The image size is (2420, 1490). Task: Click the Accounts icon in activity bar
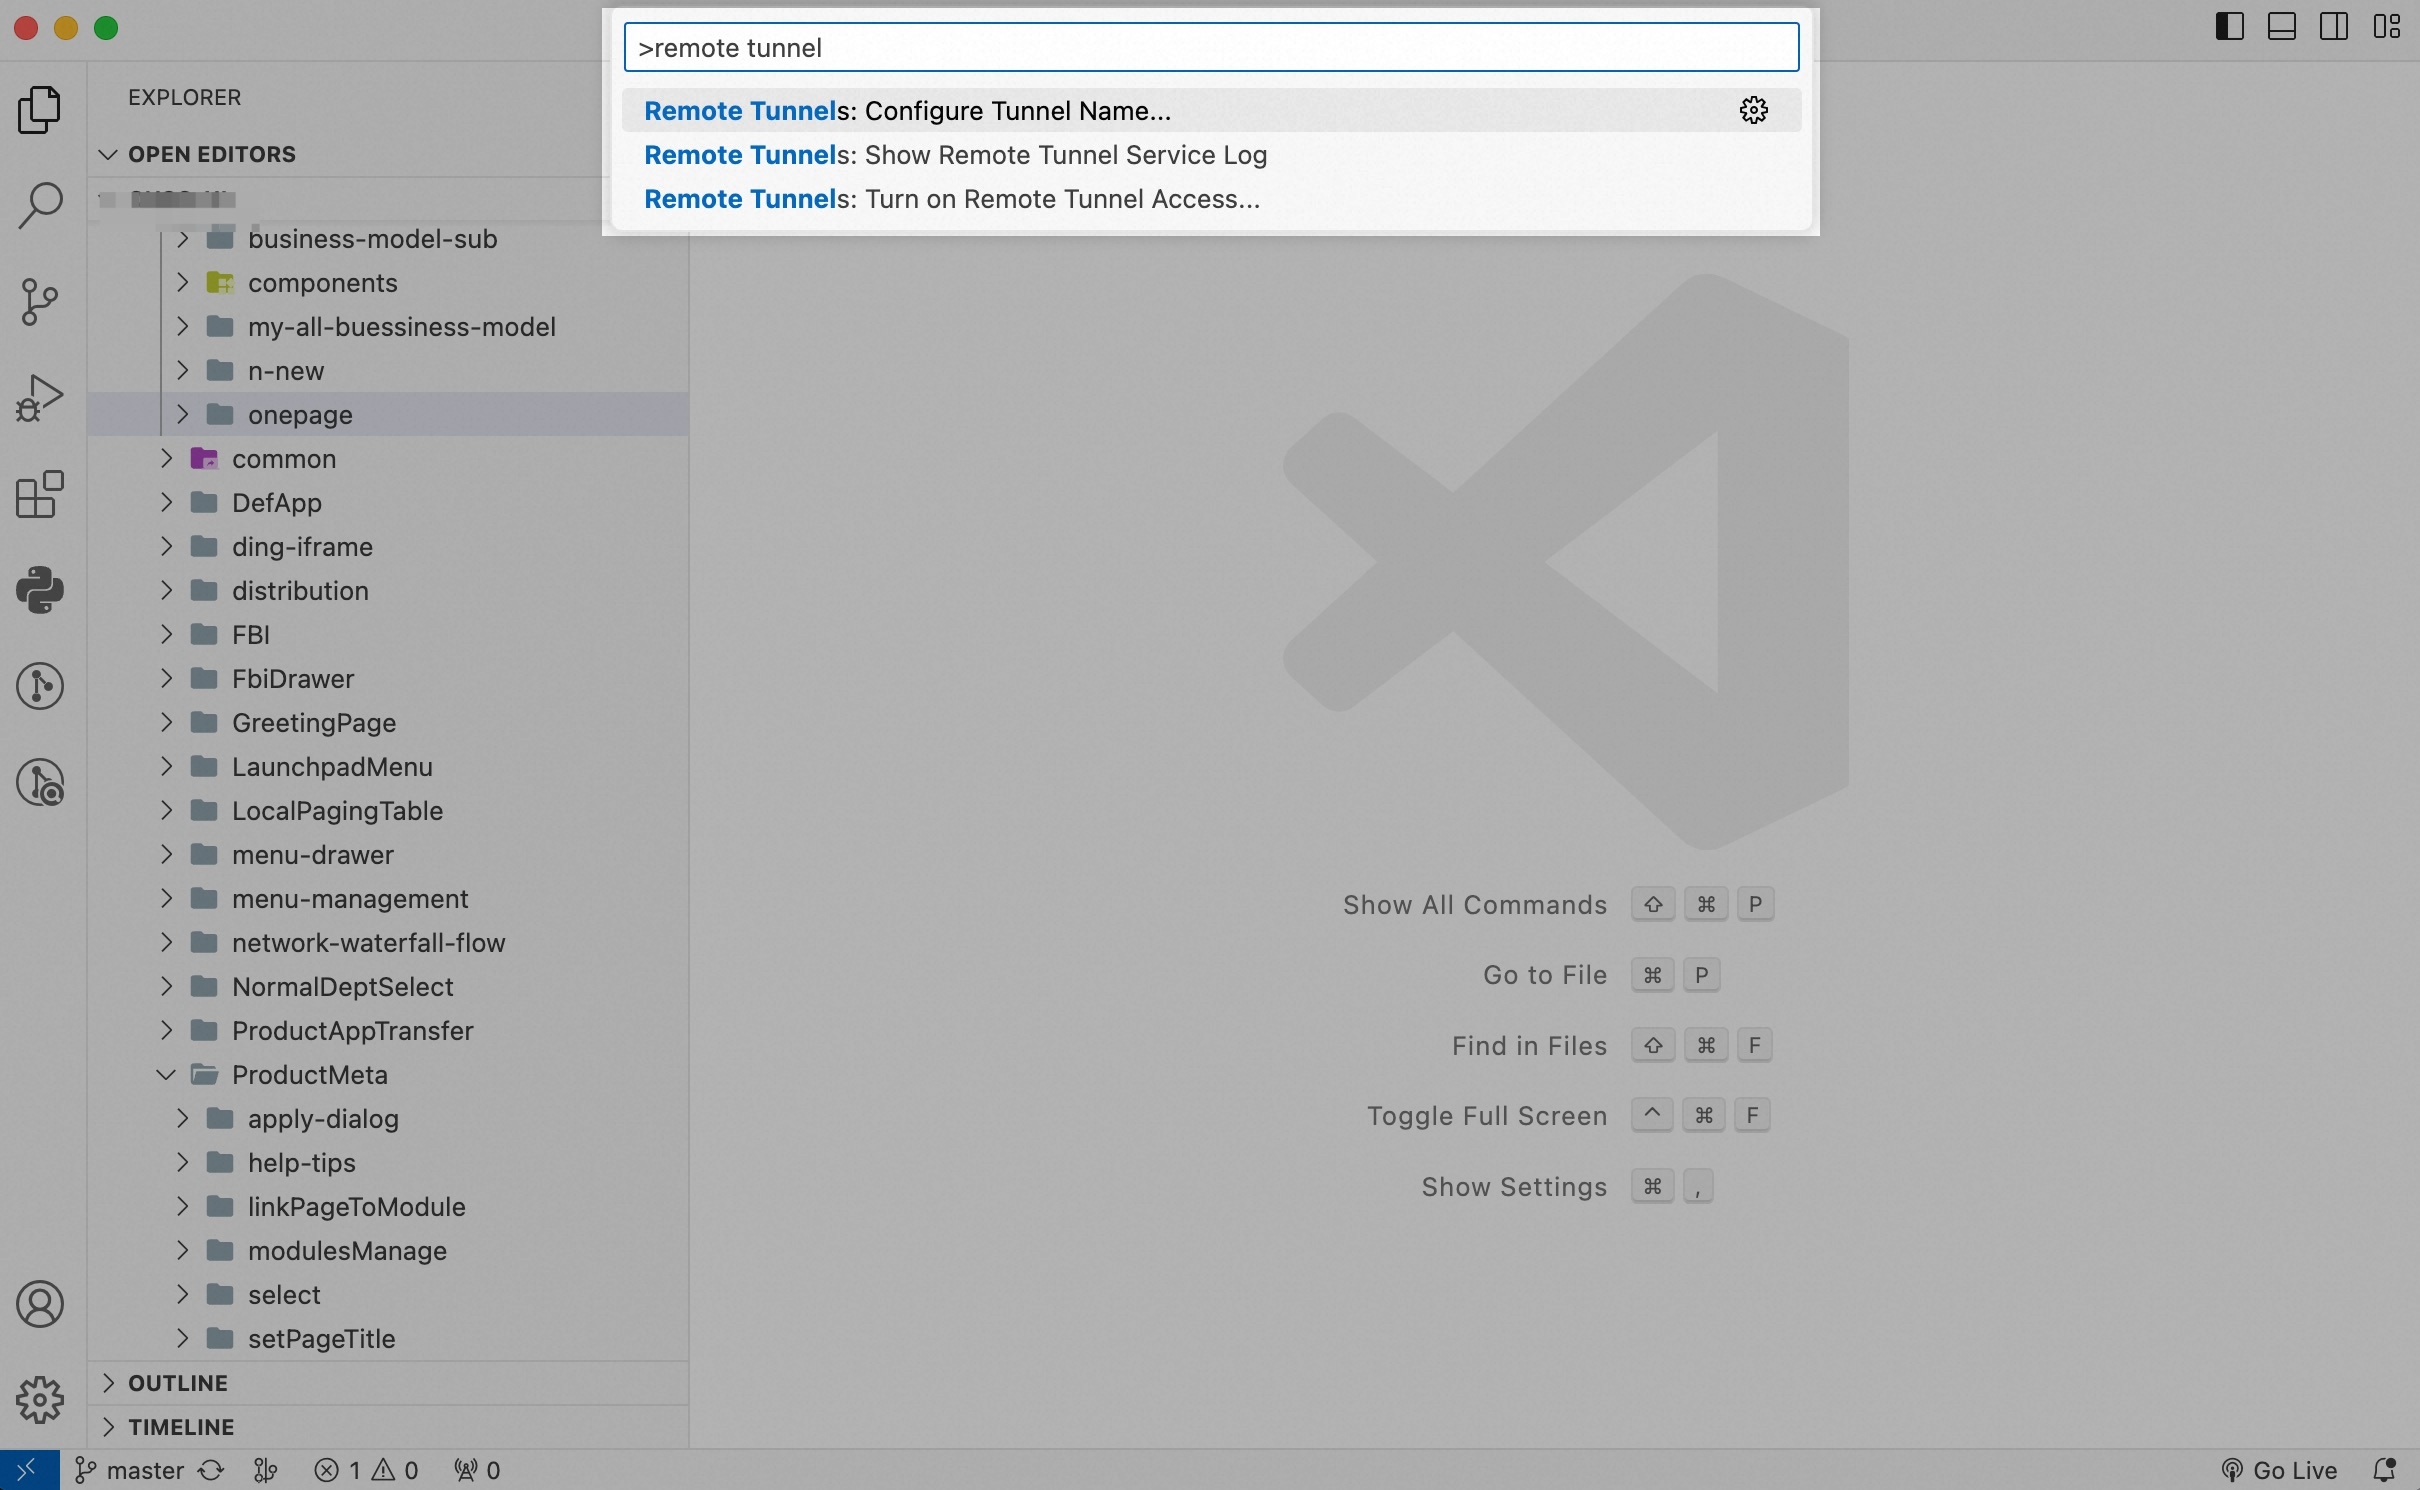pyautogui.click(x=40, y=1304)
